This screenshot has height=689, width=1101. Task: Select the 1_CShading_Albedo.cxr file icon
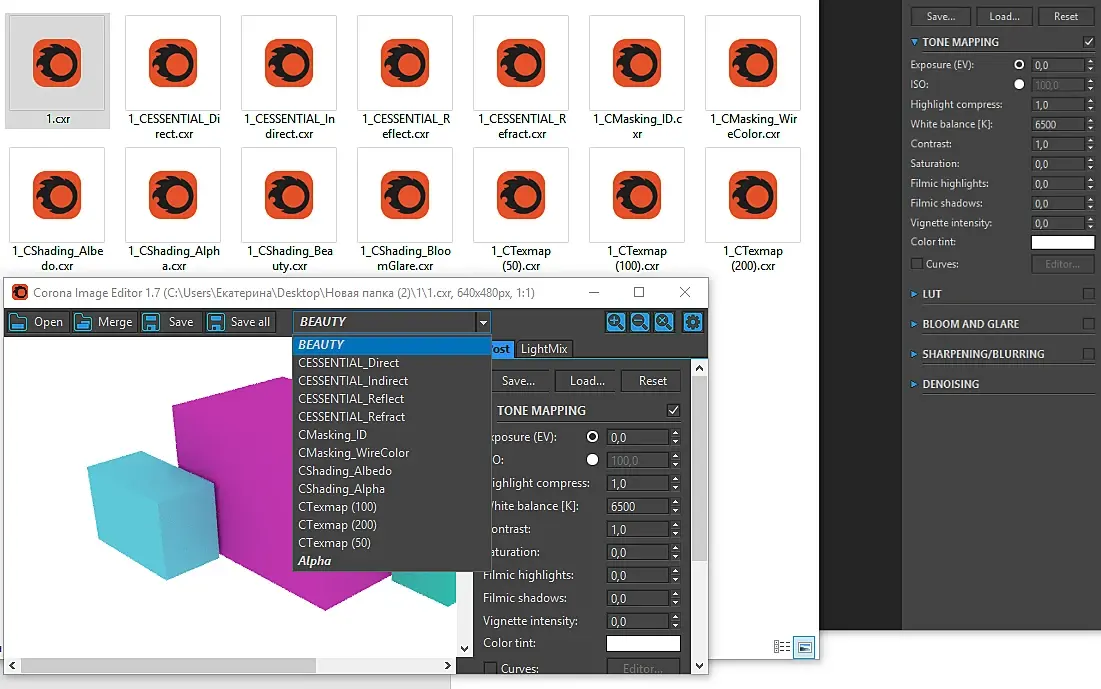pyautogui.click(x=57, y=195)
